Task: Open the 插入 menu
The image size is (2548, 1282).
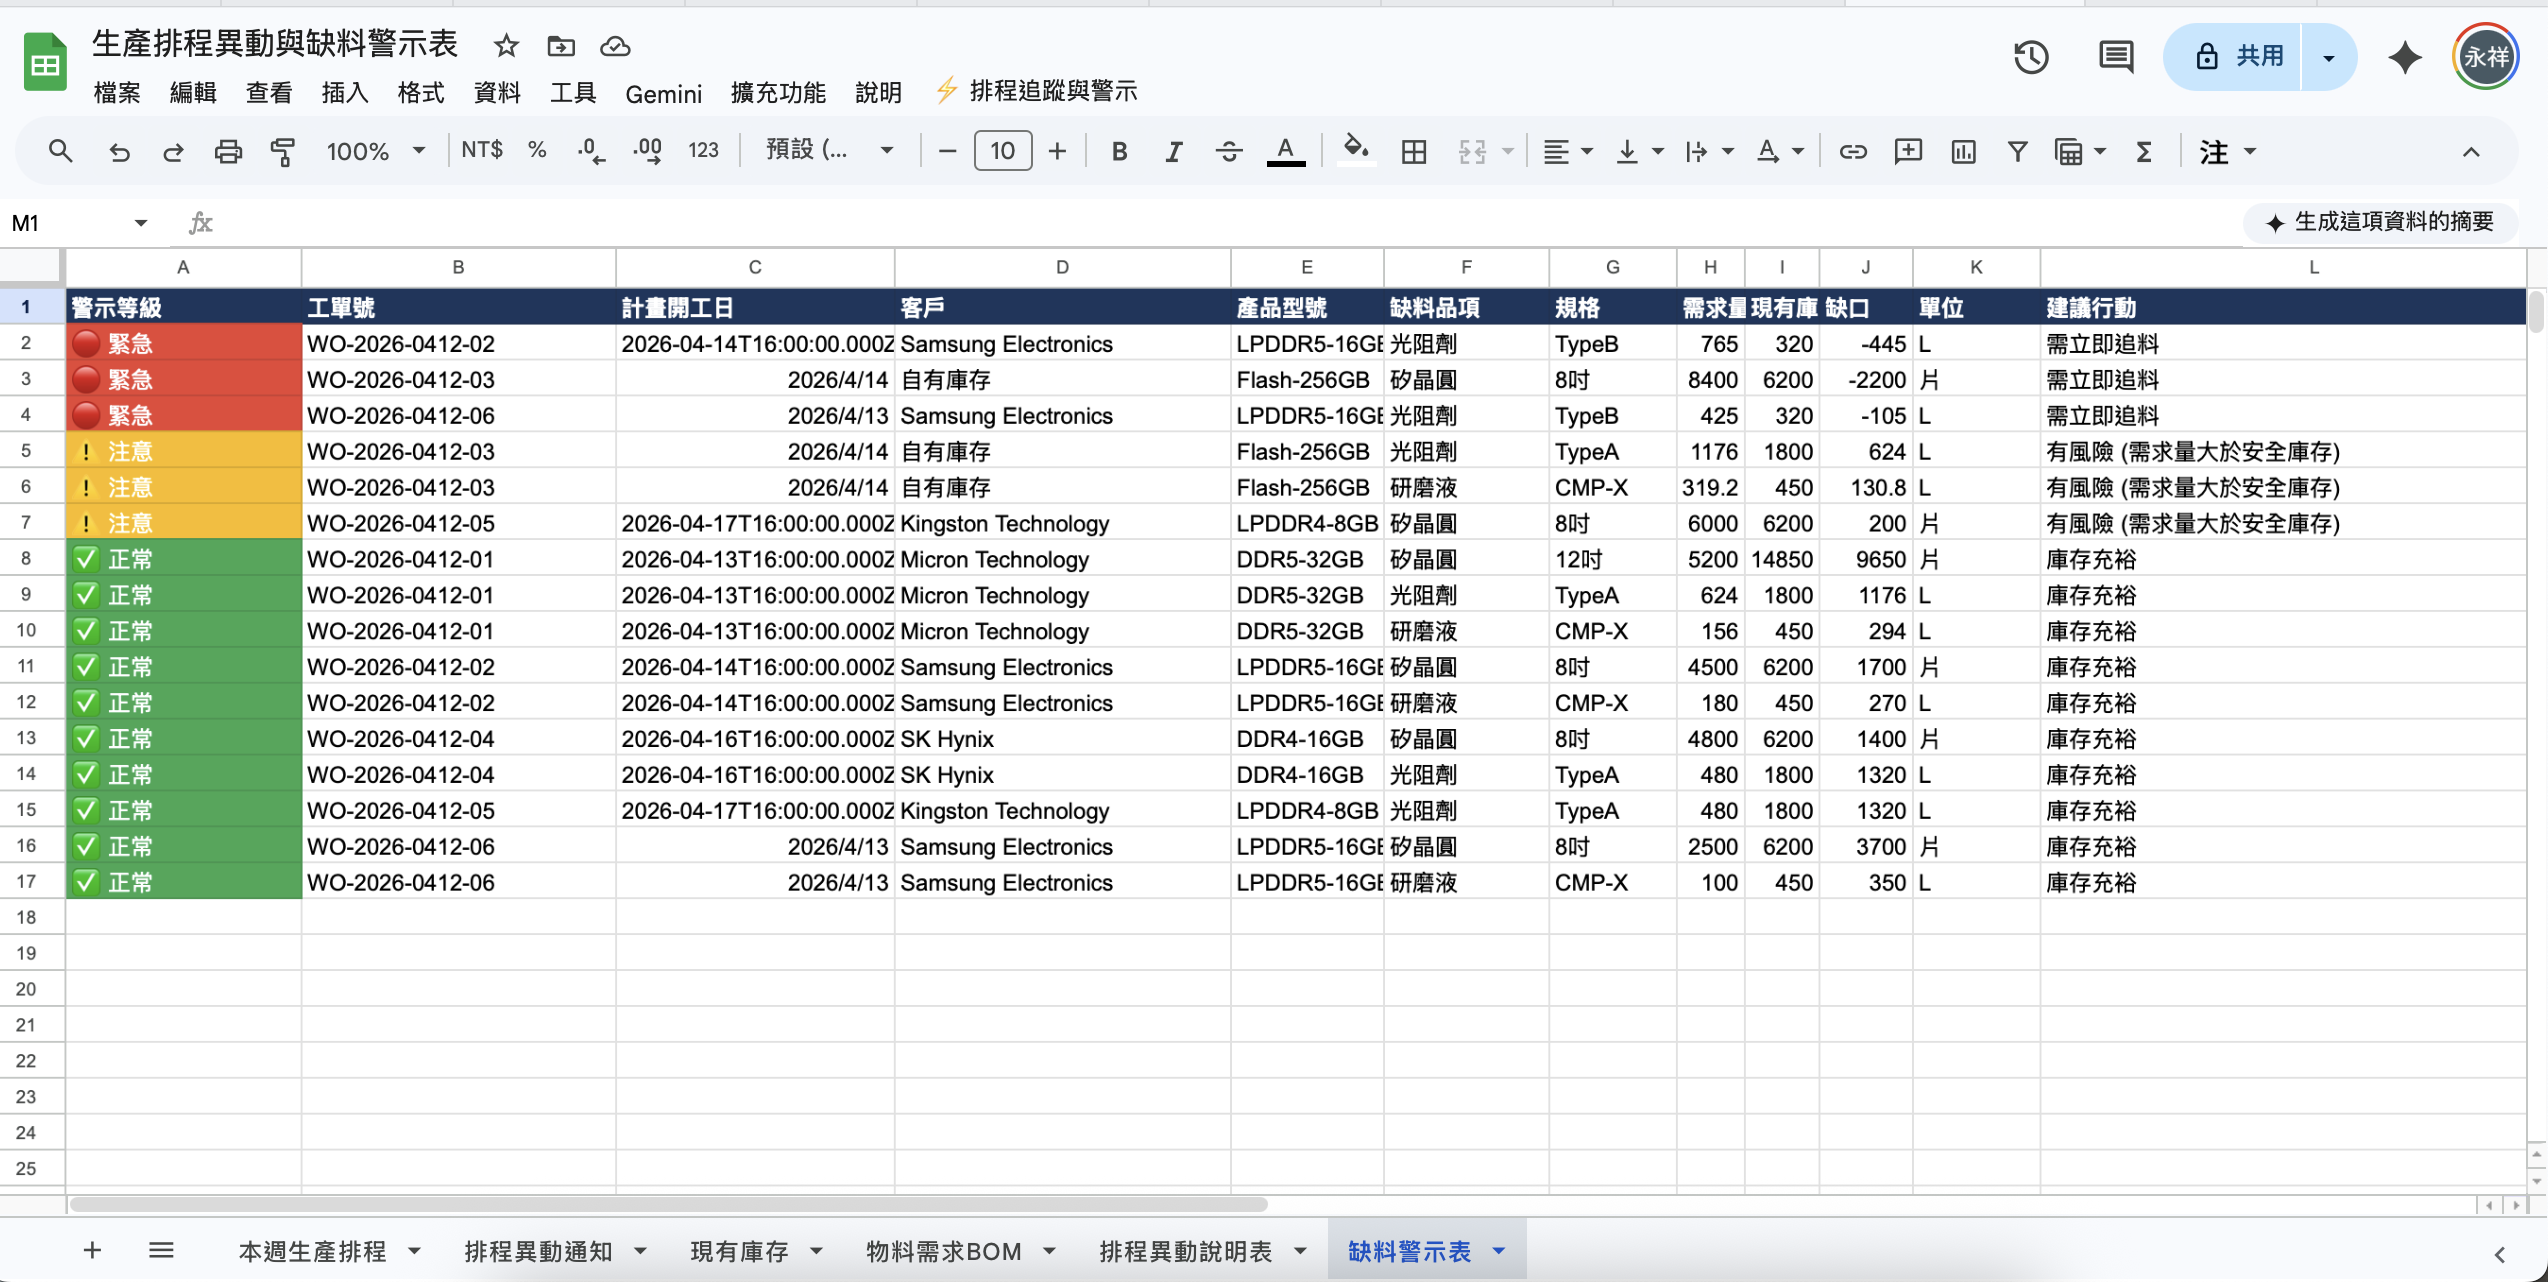Action: click(345, 93)
